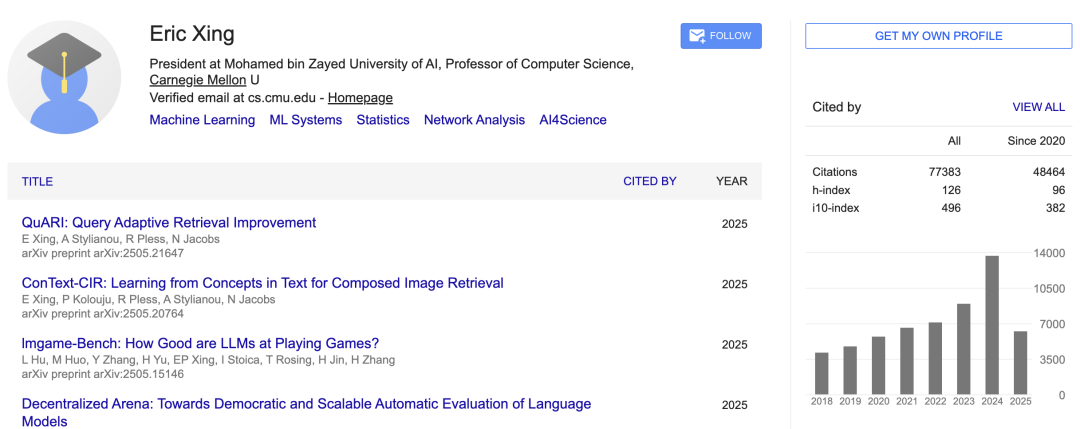Click the 2024 bar in citation chart
Image resolution: width=1080 pixels, height=429 pixels.
tap(992, 325)
